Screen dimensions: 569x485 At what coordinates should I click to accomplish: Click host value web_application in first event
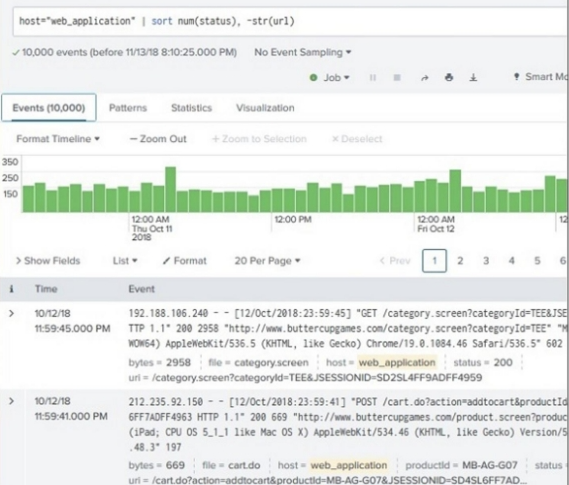397,363
